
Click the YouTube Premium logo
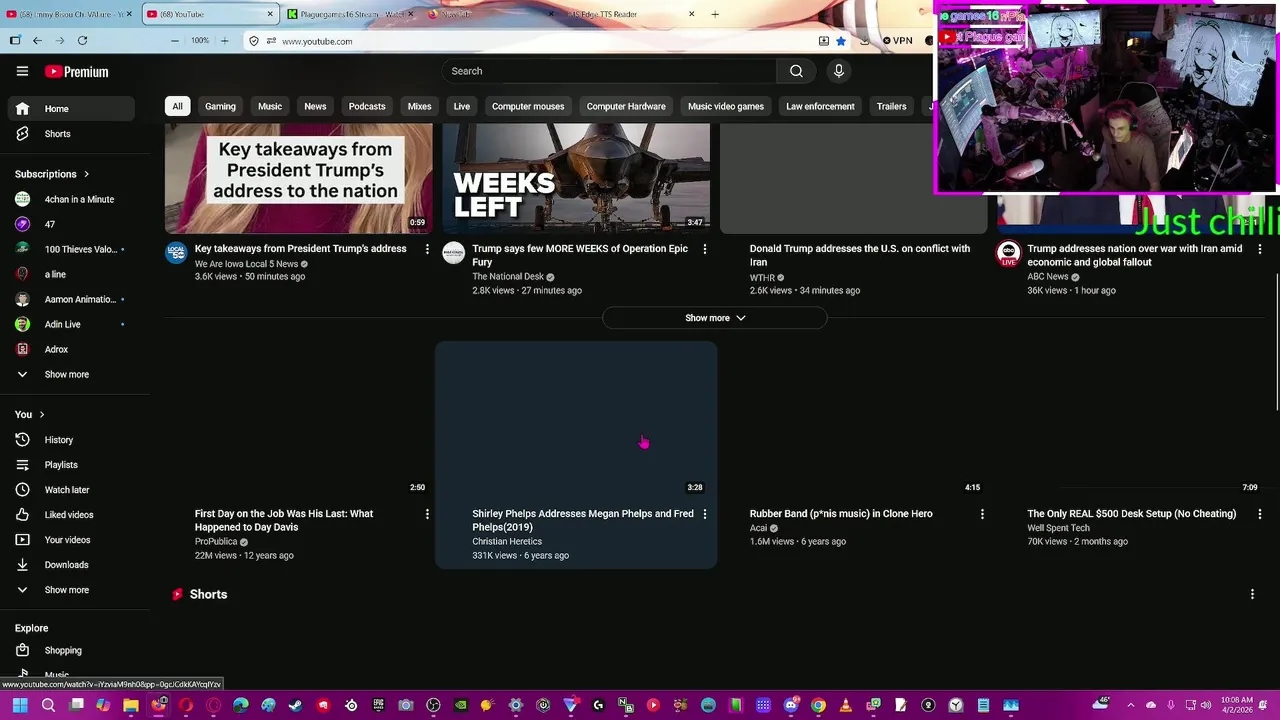click(x=76, y=72)
